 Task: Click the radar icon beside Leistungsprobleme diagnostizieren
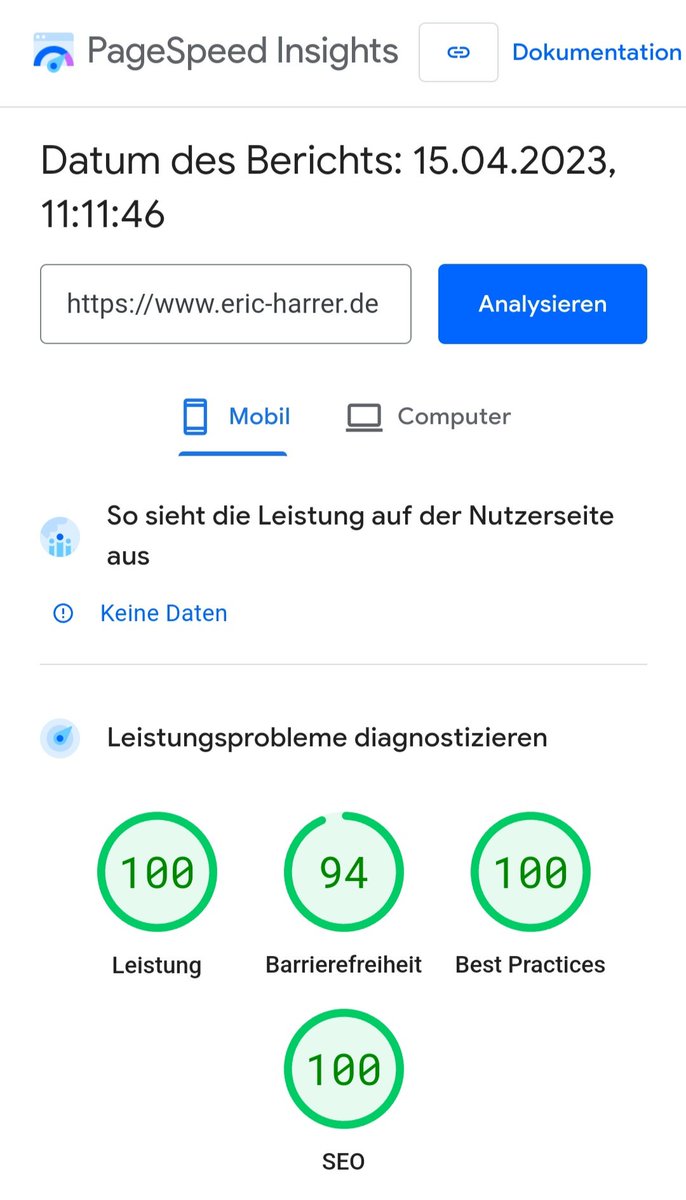click(x=60, y=739)
